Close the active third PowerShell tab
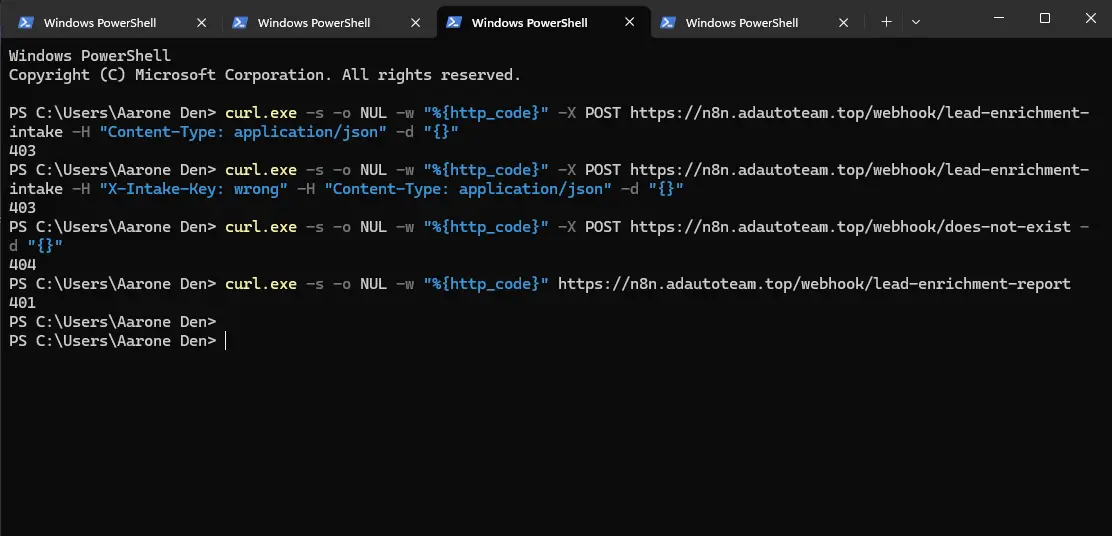Screen dimensions: 1112x536 (629, 22)
